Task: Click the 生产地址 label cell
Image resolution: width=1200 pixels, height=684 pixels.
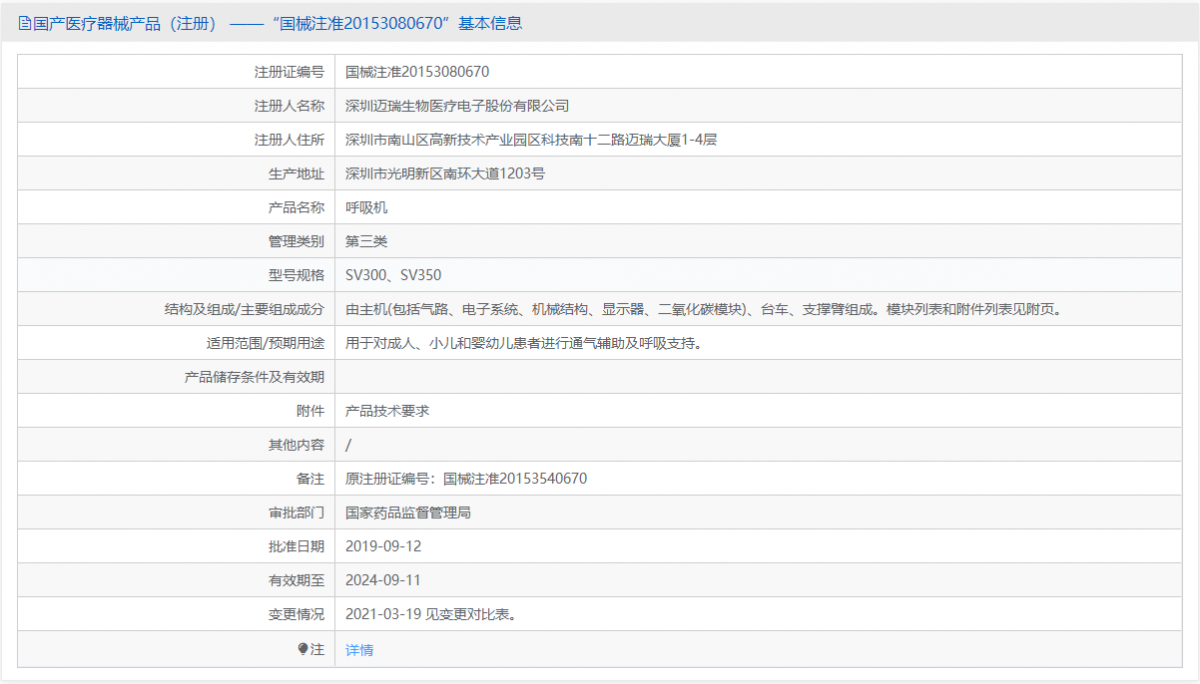Action: 176,174
